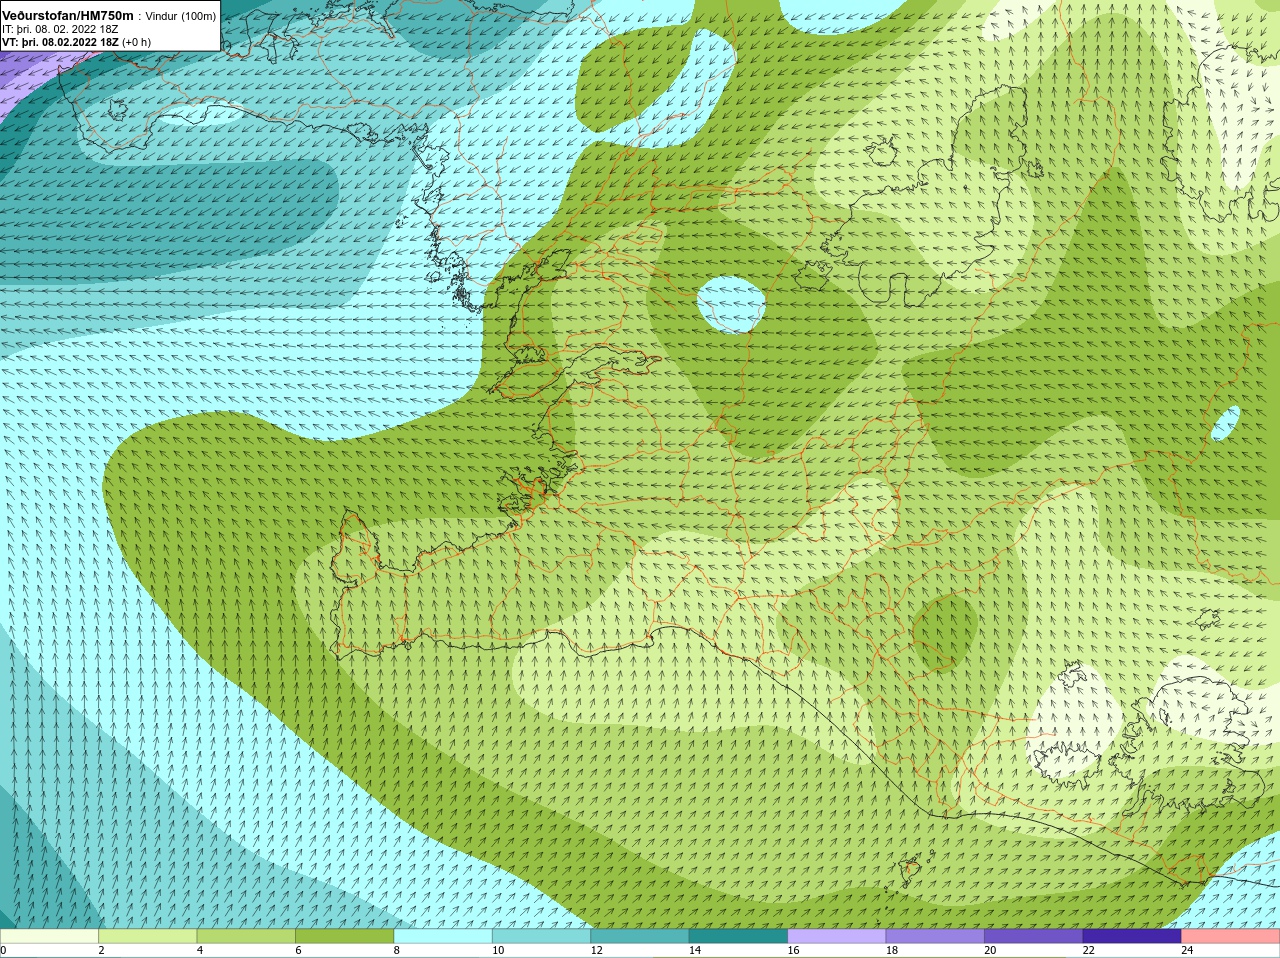
Task: Click the pink above-24 legend swatch
Action: (1231, 937)
